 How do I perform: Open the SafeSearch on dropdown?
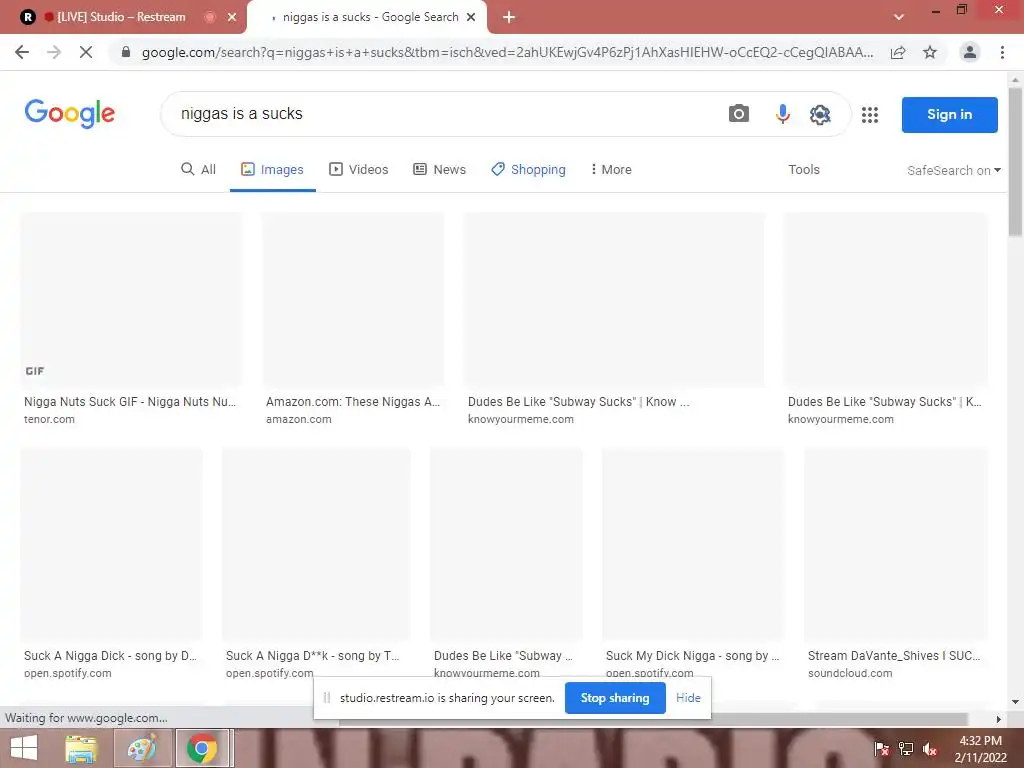(953, 170)
